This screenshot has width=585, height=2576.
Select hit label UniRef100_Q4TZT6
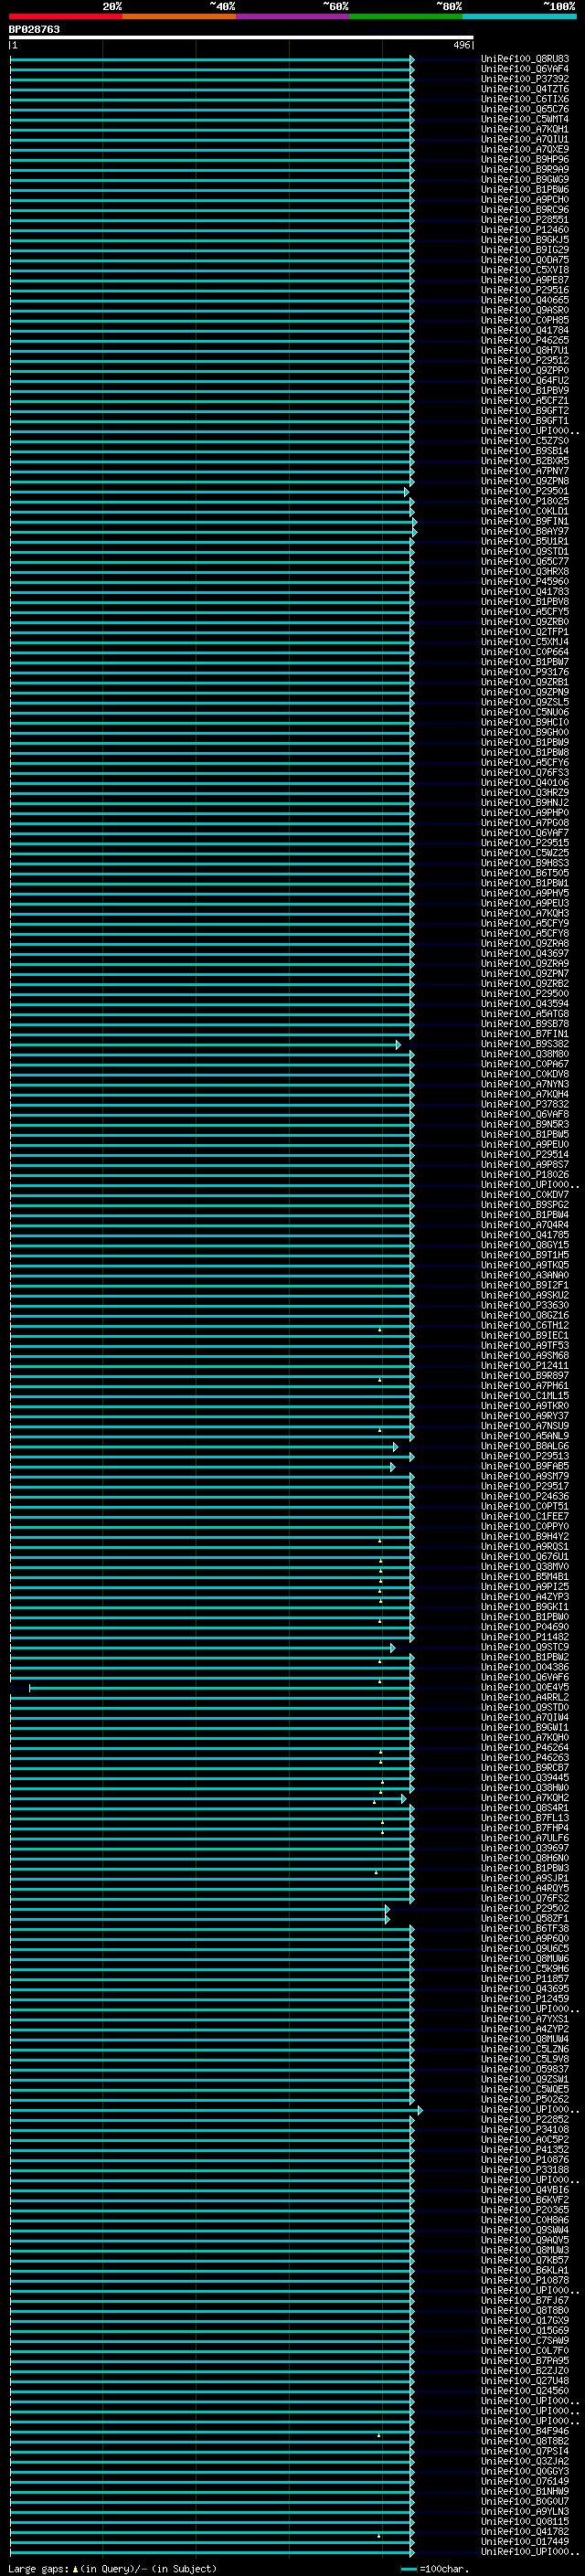(x=525, y=89)
